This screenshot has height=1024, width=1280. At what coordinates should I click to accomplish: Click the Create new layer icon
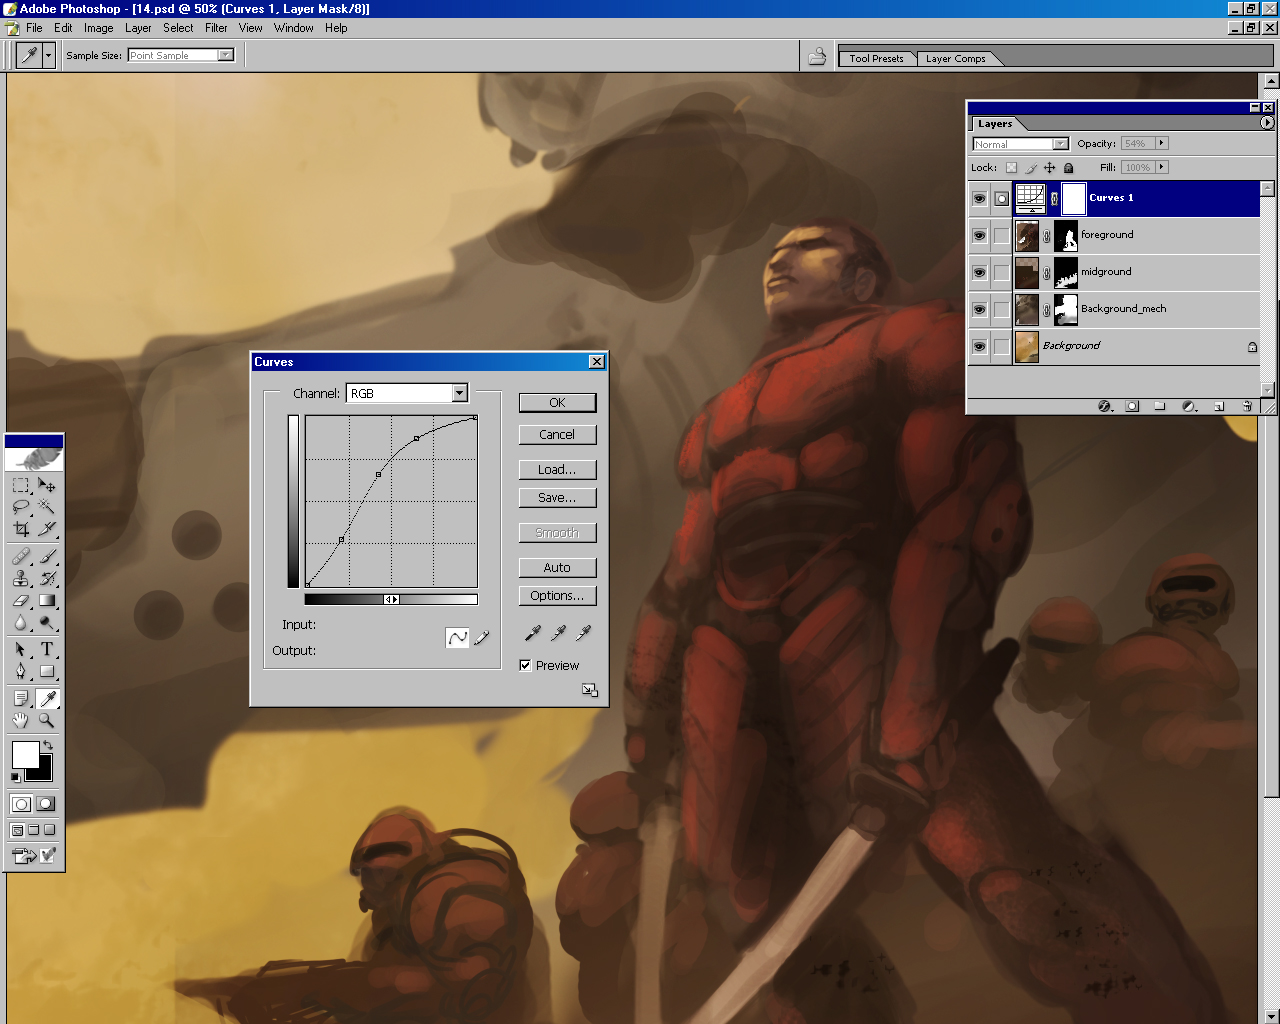click(1219, 406)
